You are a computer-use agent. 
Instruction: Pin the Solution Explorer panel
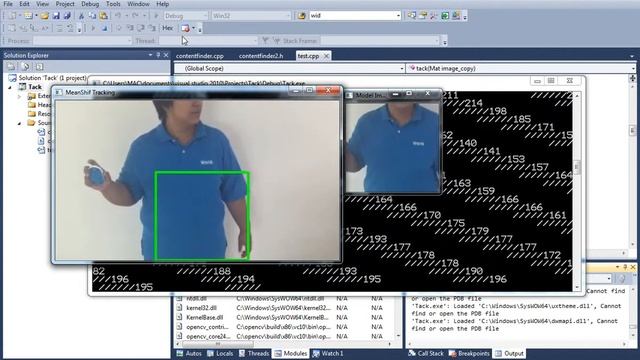tap(158, 55)
